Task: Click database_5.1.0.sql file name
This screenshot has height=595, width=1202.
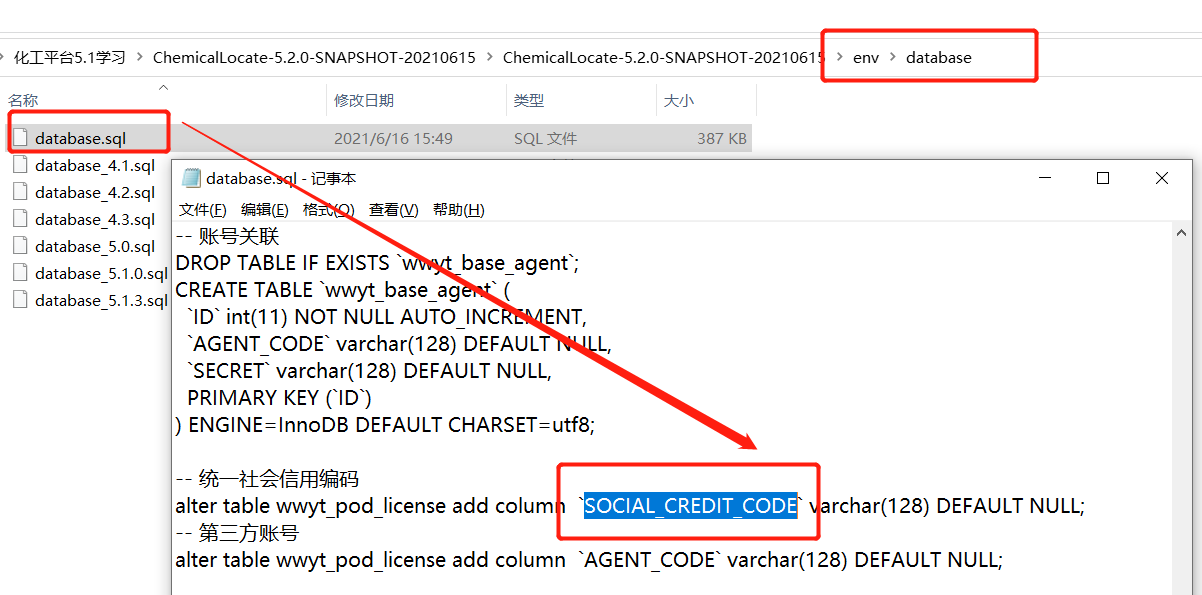Action: 101,273
